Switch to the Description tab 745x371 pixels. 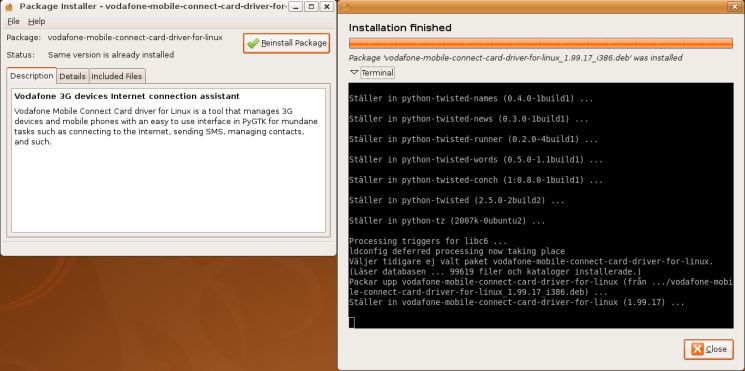click(32, 76)
